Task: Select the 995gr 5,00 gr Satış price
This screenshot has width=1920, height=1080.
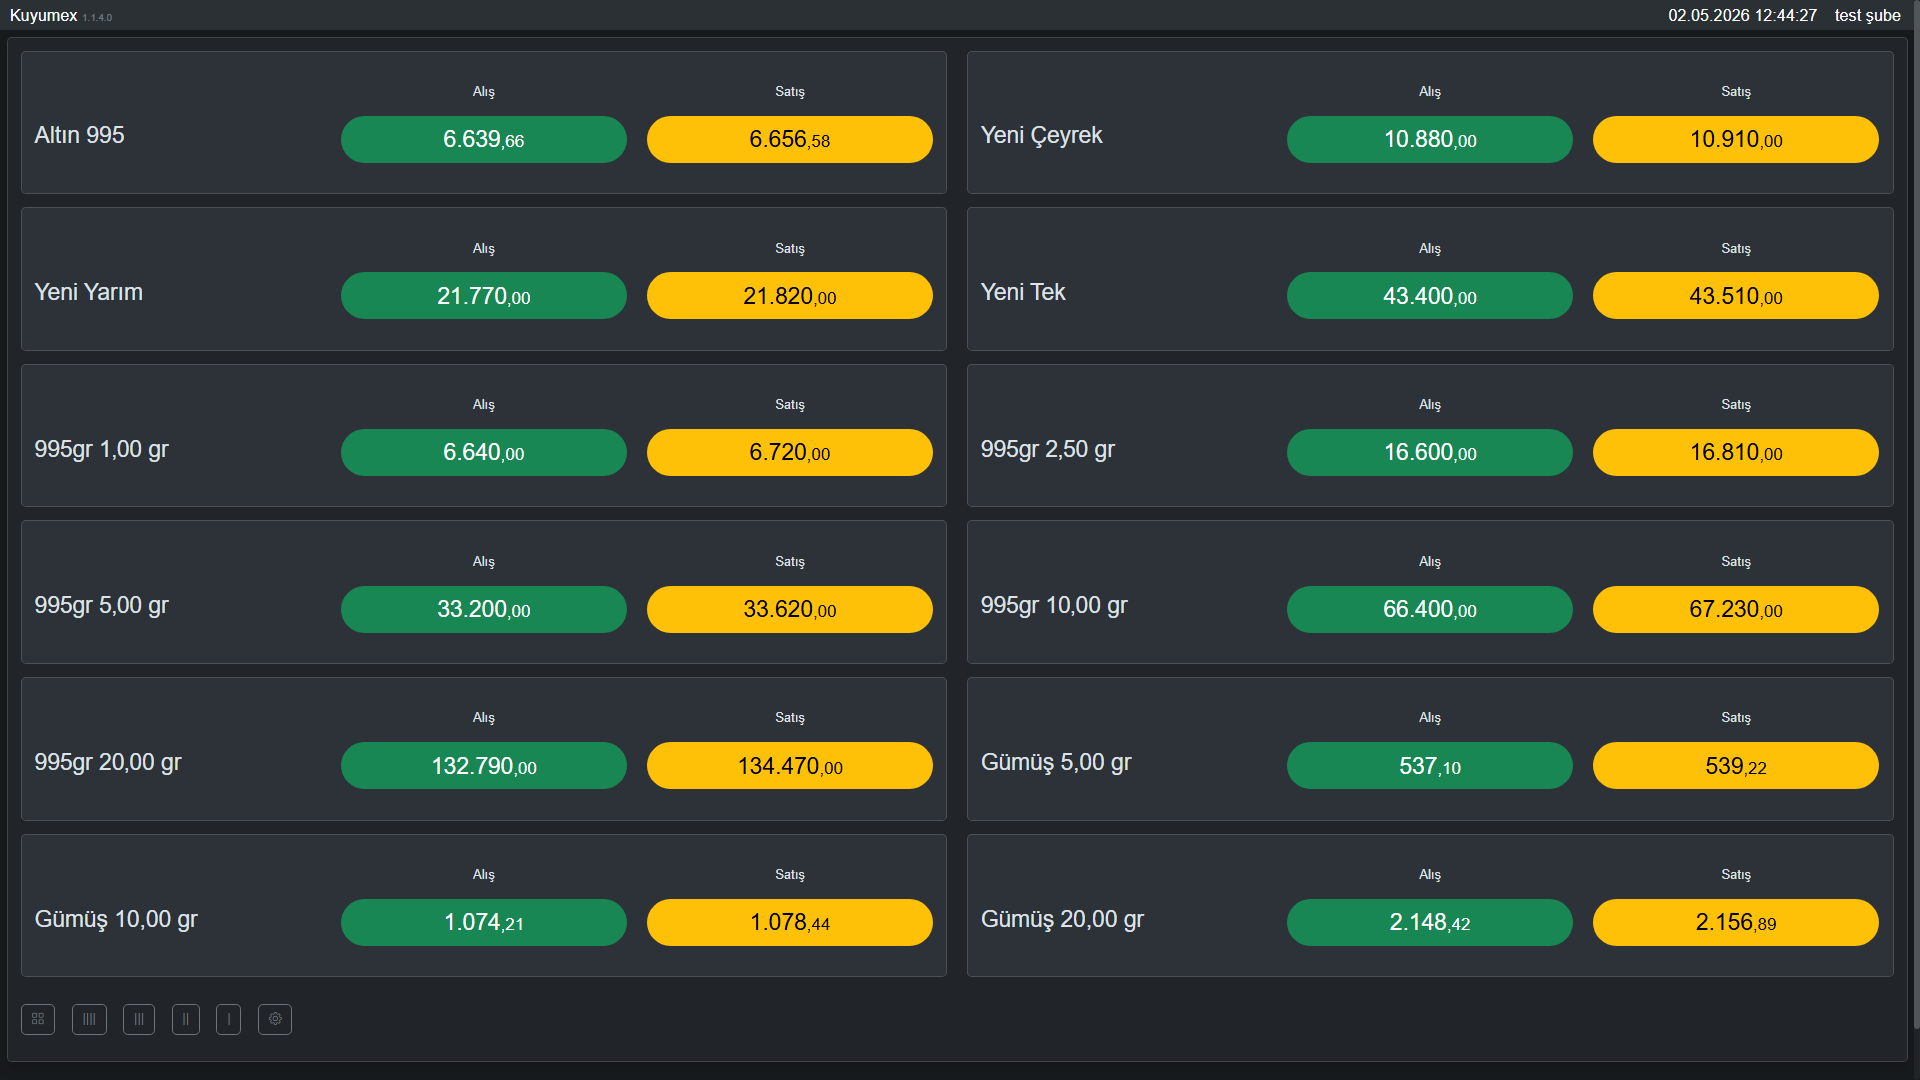Action: (790, 609)
